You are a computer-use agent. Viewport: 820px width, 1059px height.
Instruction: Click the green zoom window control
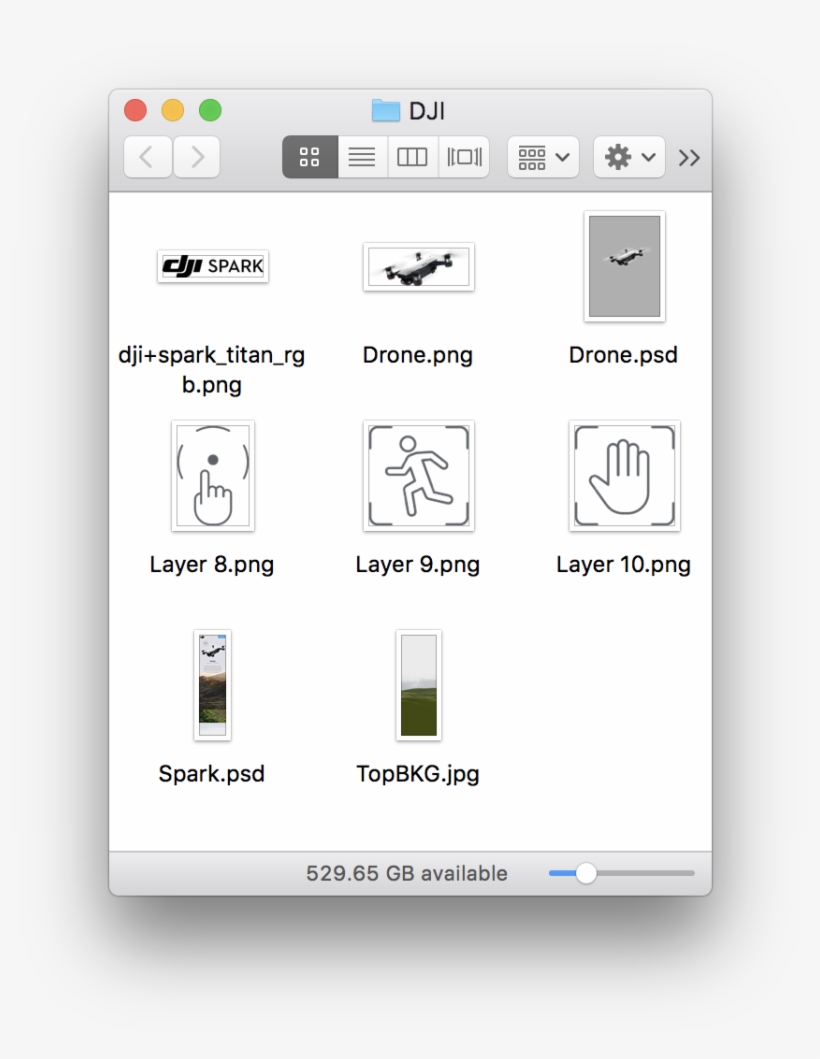point(210,110)
